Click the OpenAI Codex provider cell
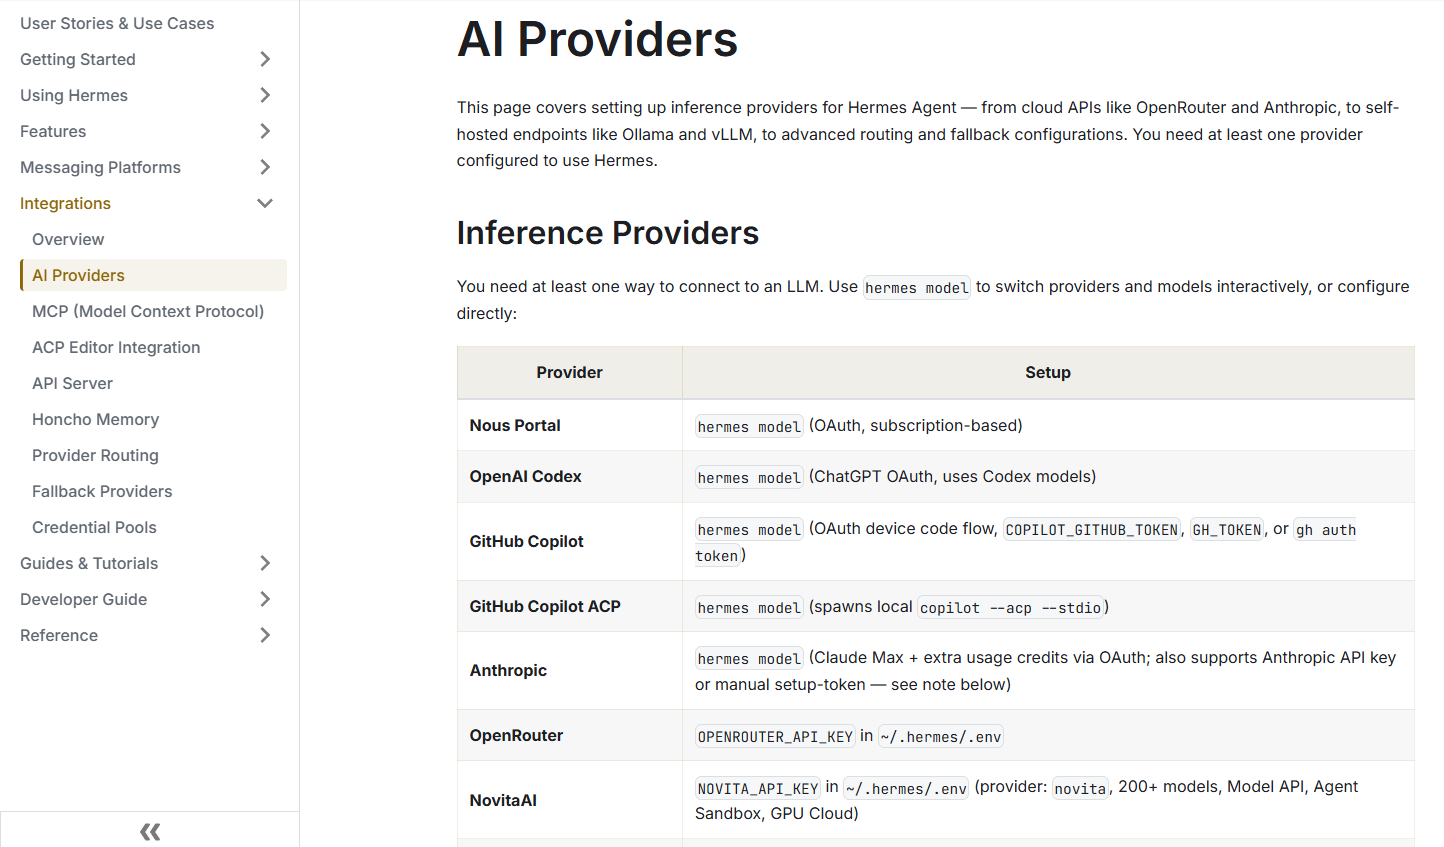This screenshot has height=847, width=1444. [x=569, y=476]
